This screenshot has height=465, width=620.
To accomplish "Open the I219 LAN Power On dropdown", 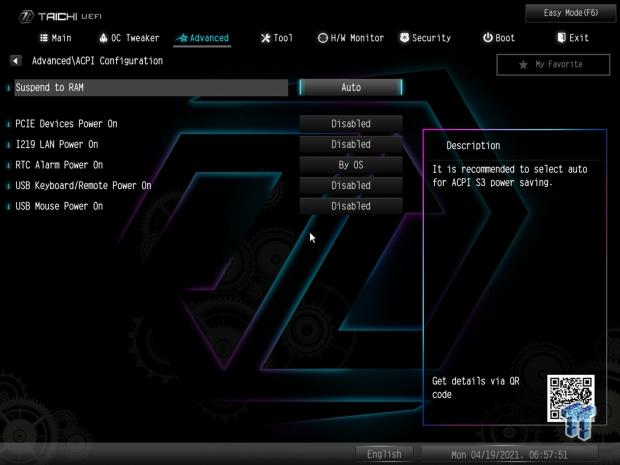I will coord(351,144).
